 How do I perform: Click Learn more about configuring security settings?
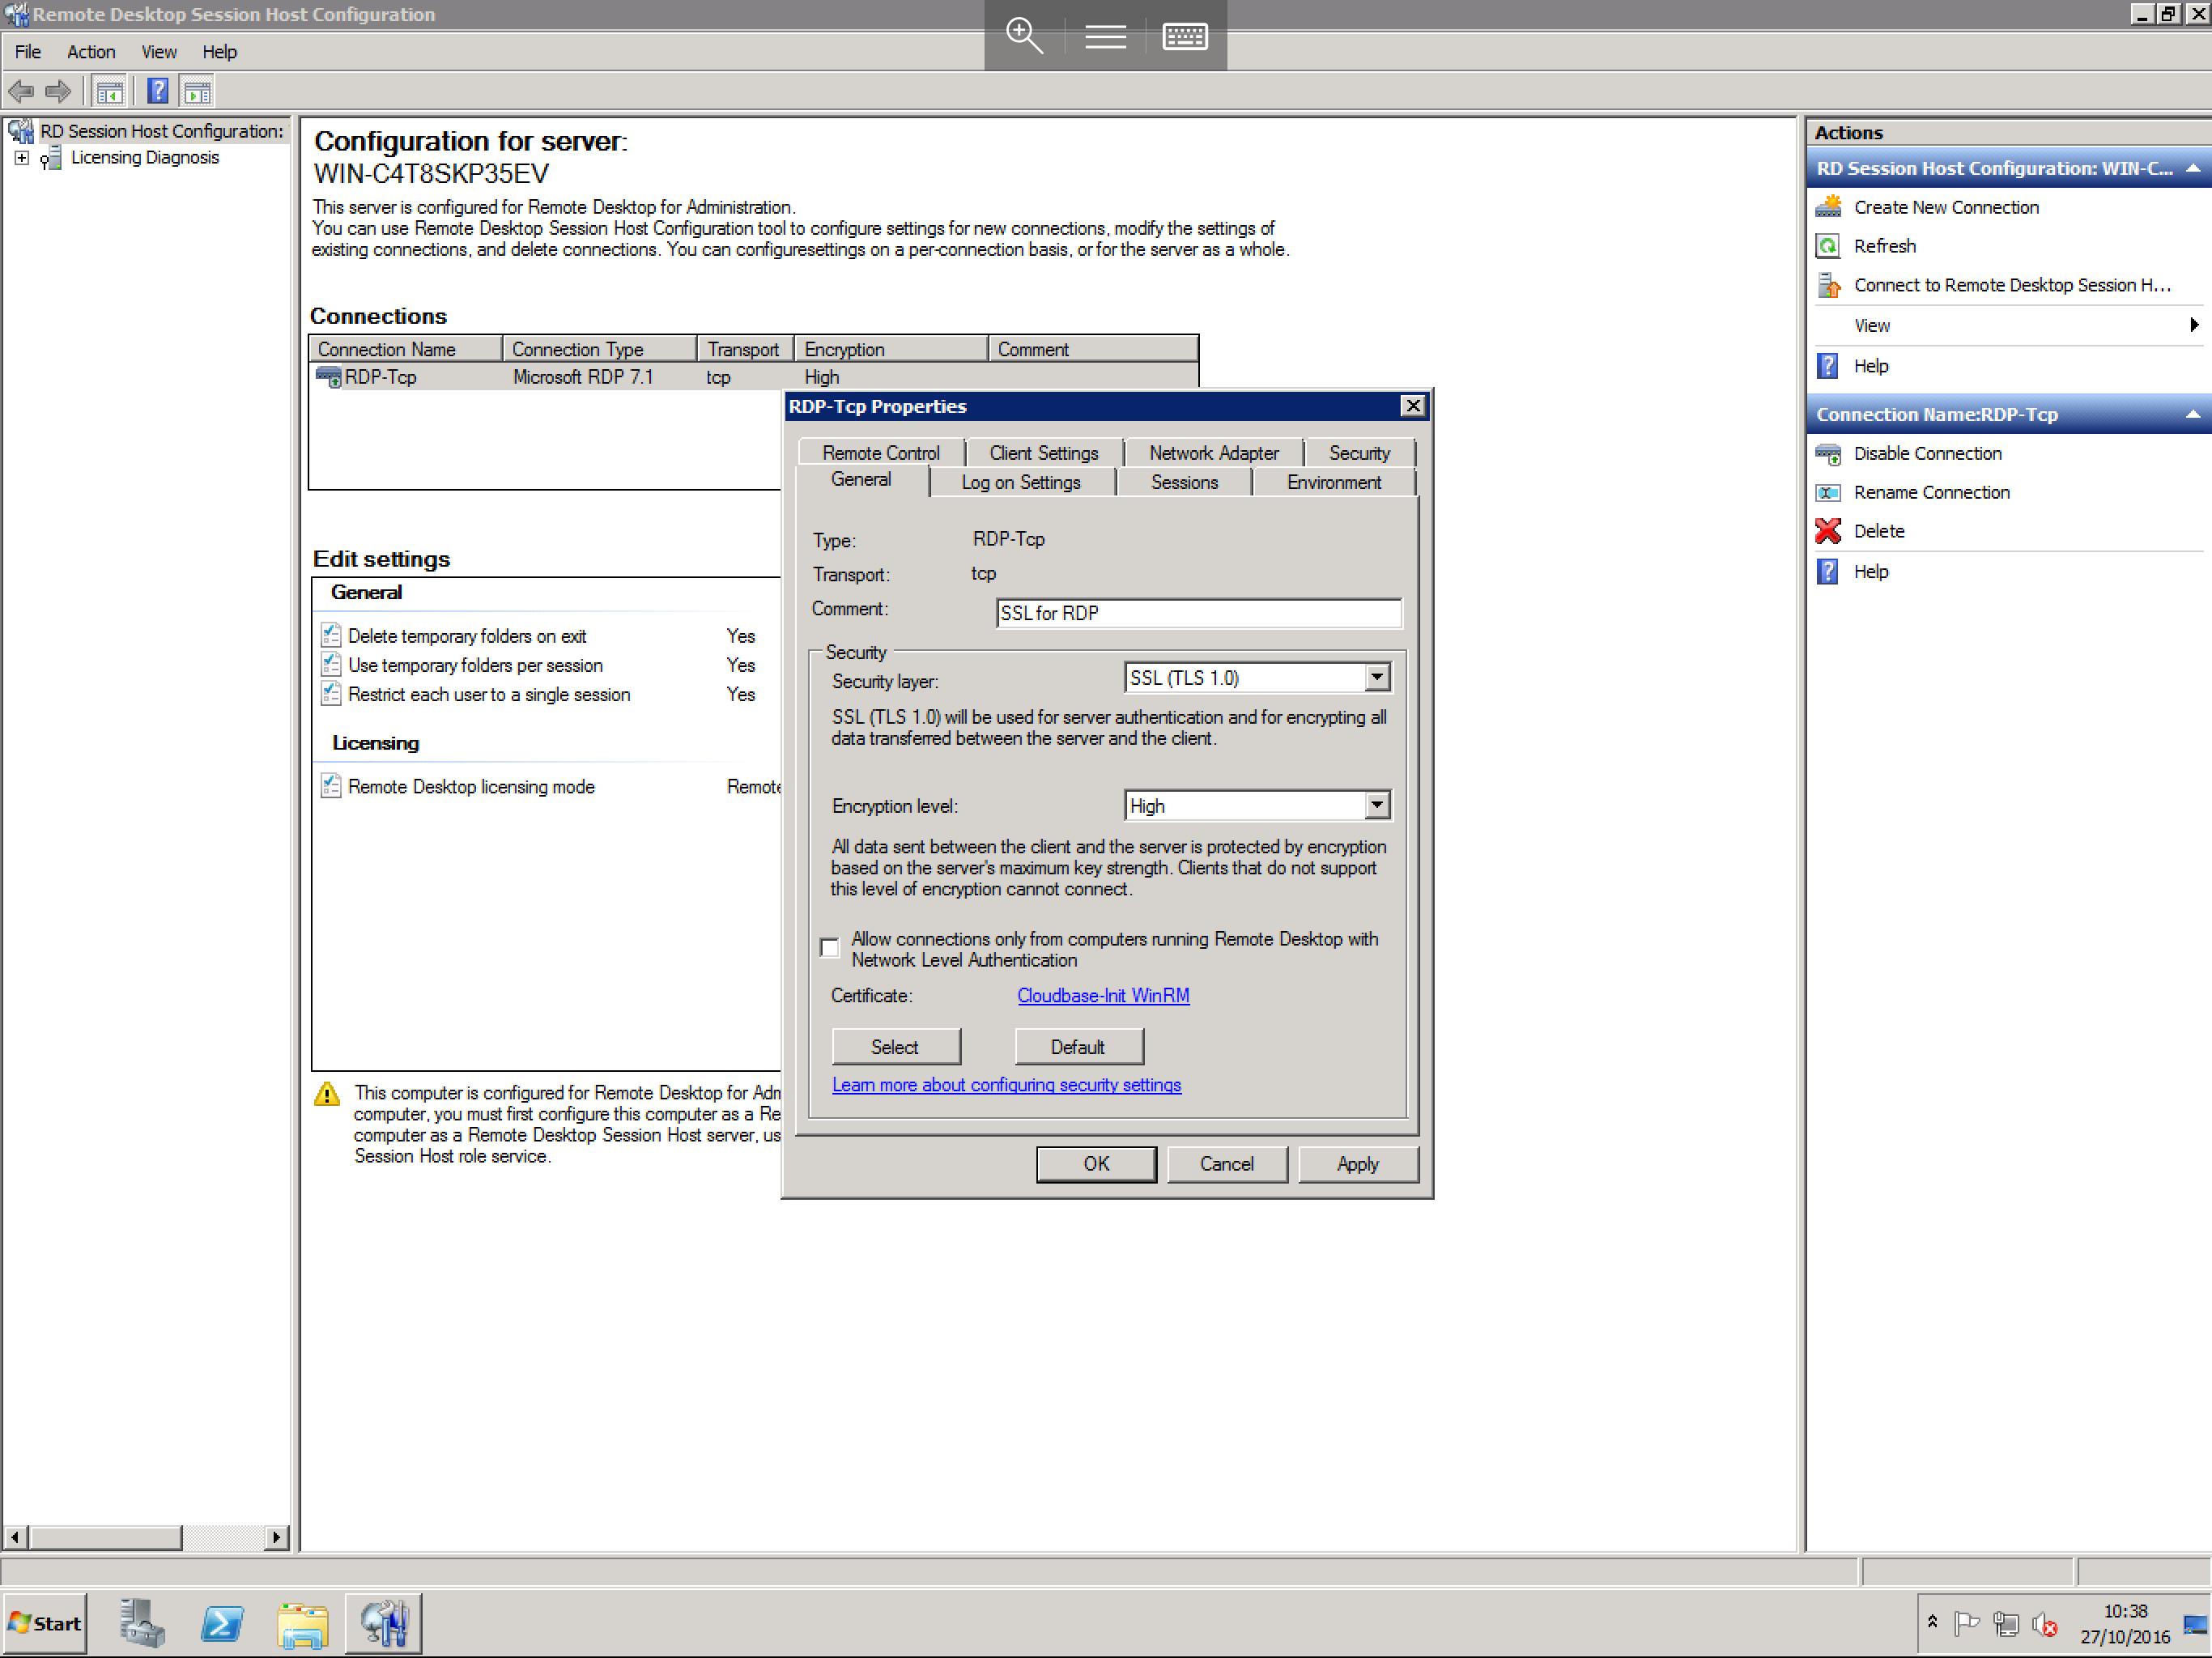[x=1006, y=1085]
